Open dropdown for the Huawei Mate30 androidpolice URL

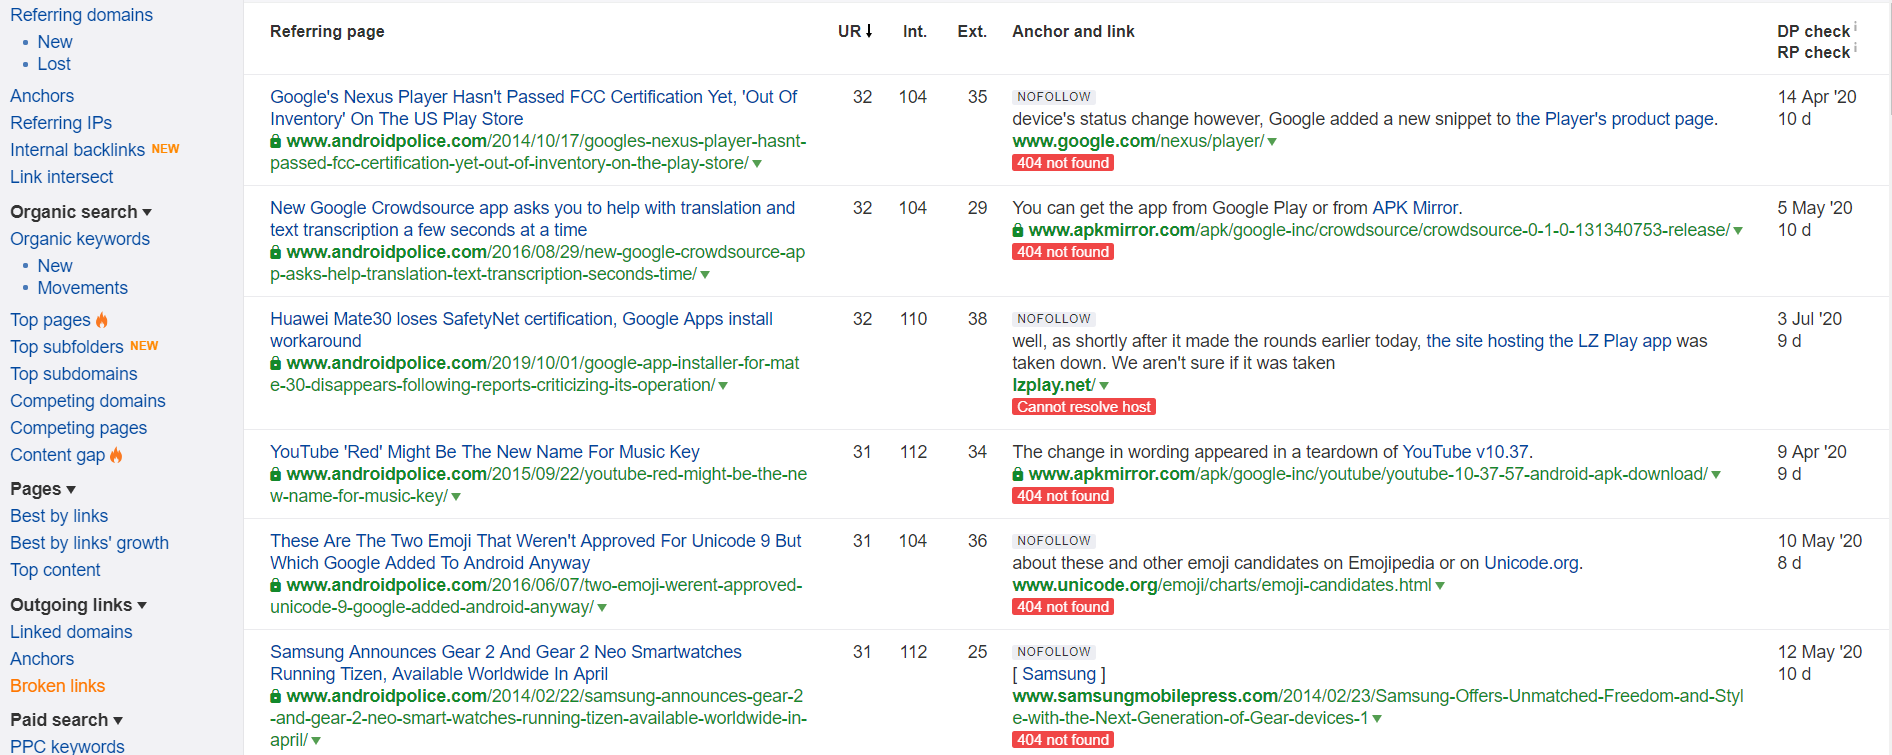click(x=723, y=386)
